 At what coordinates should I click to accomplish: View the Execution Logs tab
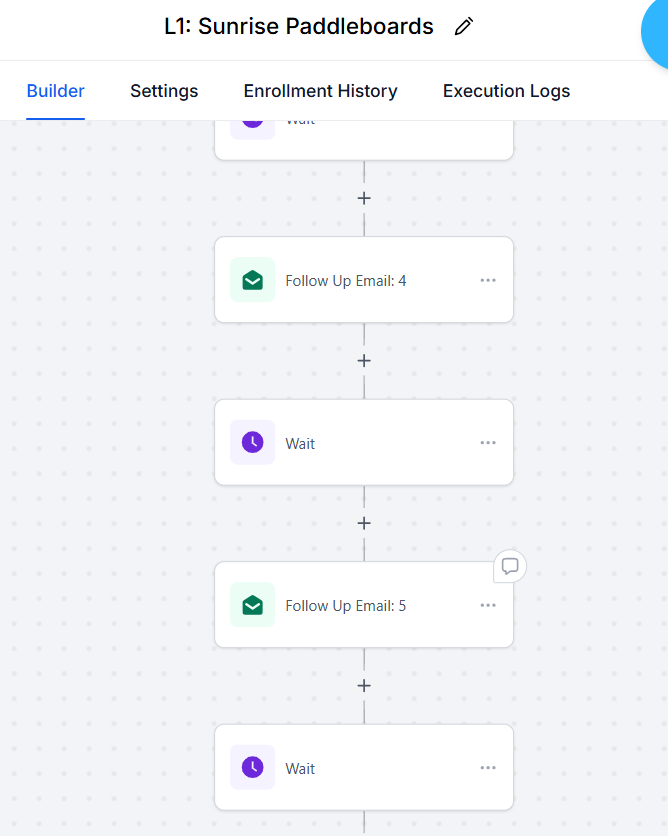pos(506,91)
